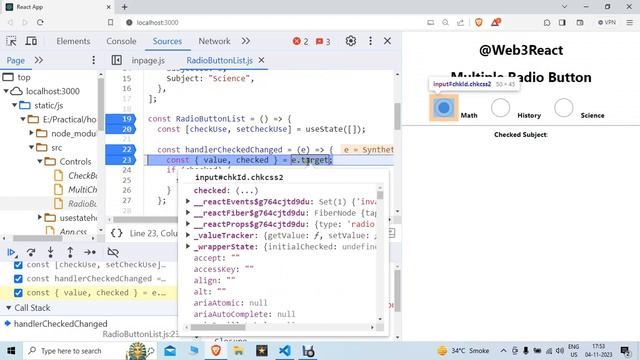
Task: Toggle breakpoint checkbox for value, checked line
Action: 18,293
